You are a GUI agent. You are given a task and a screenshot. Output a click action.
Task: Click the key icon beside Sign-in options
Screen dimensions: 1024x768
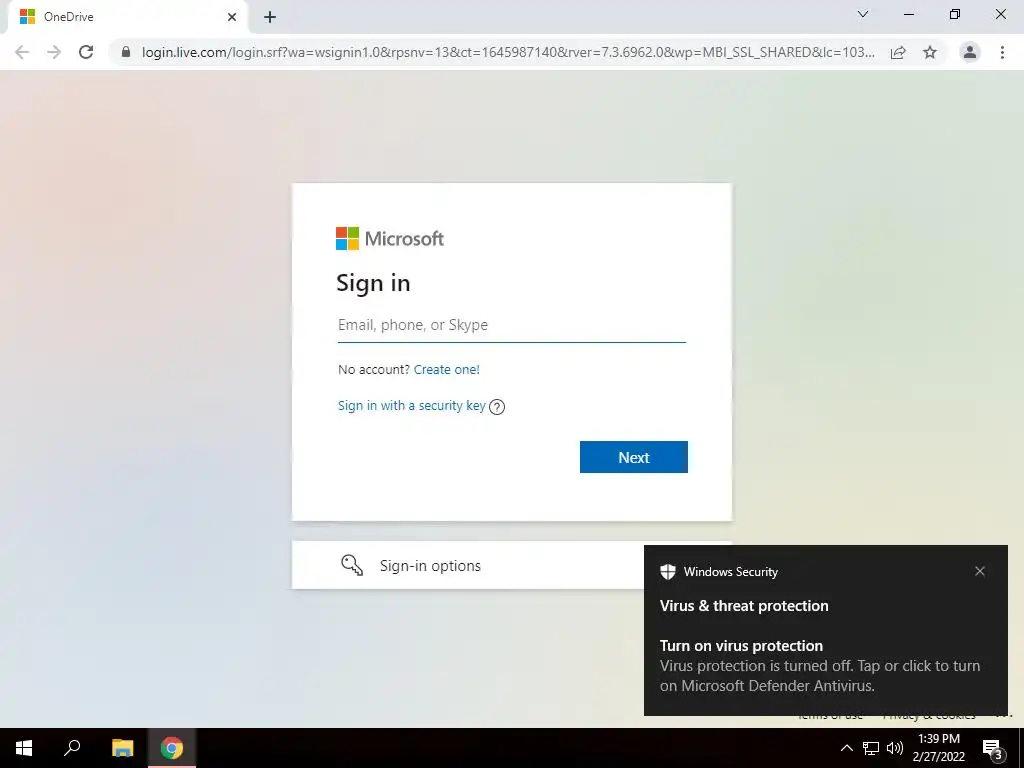pyautogui.click(x=352, y=565)
